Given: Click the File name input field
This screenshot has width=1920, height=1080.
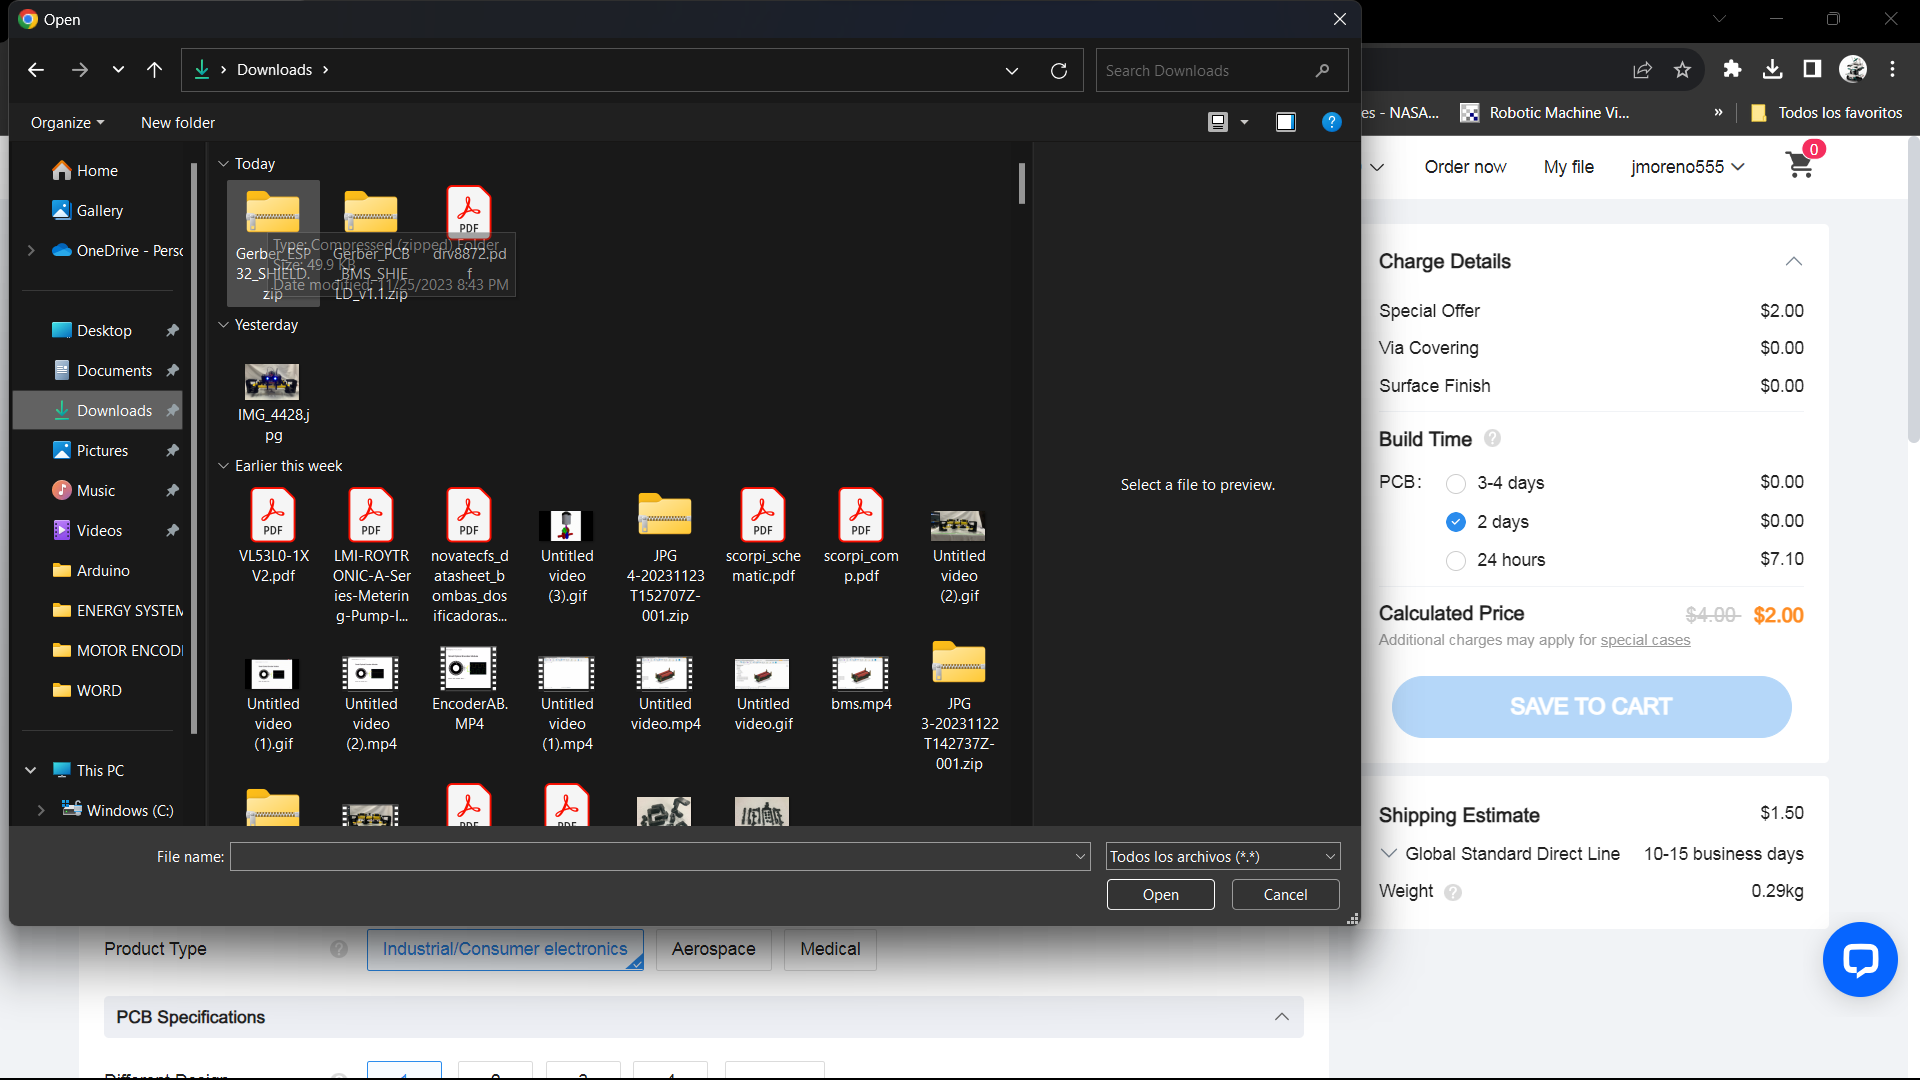Looking at the screenshot, I should tap(650, 857).
